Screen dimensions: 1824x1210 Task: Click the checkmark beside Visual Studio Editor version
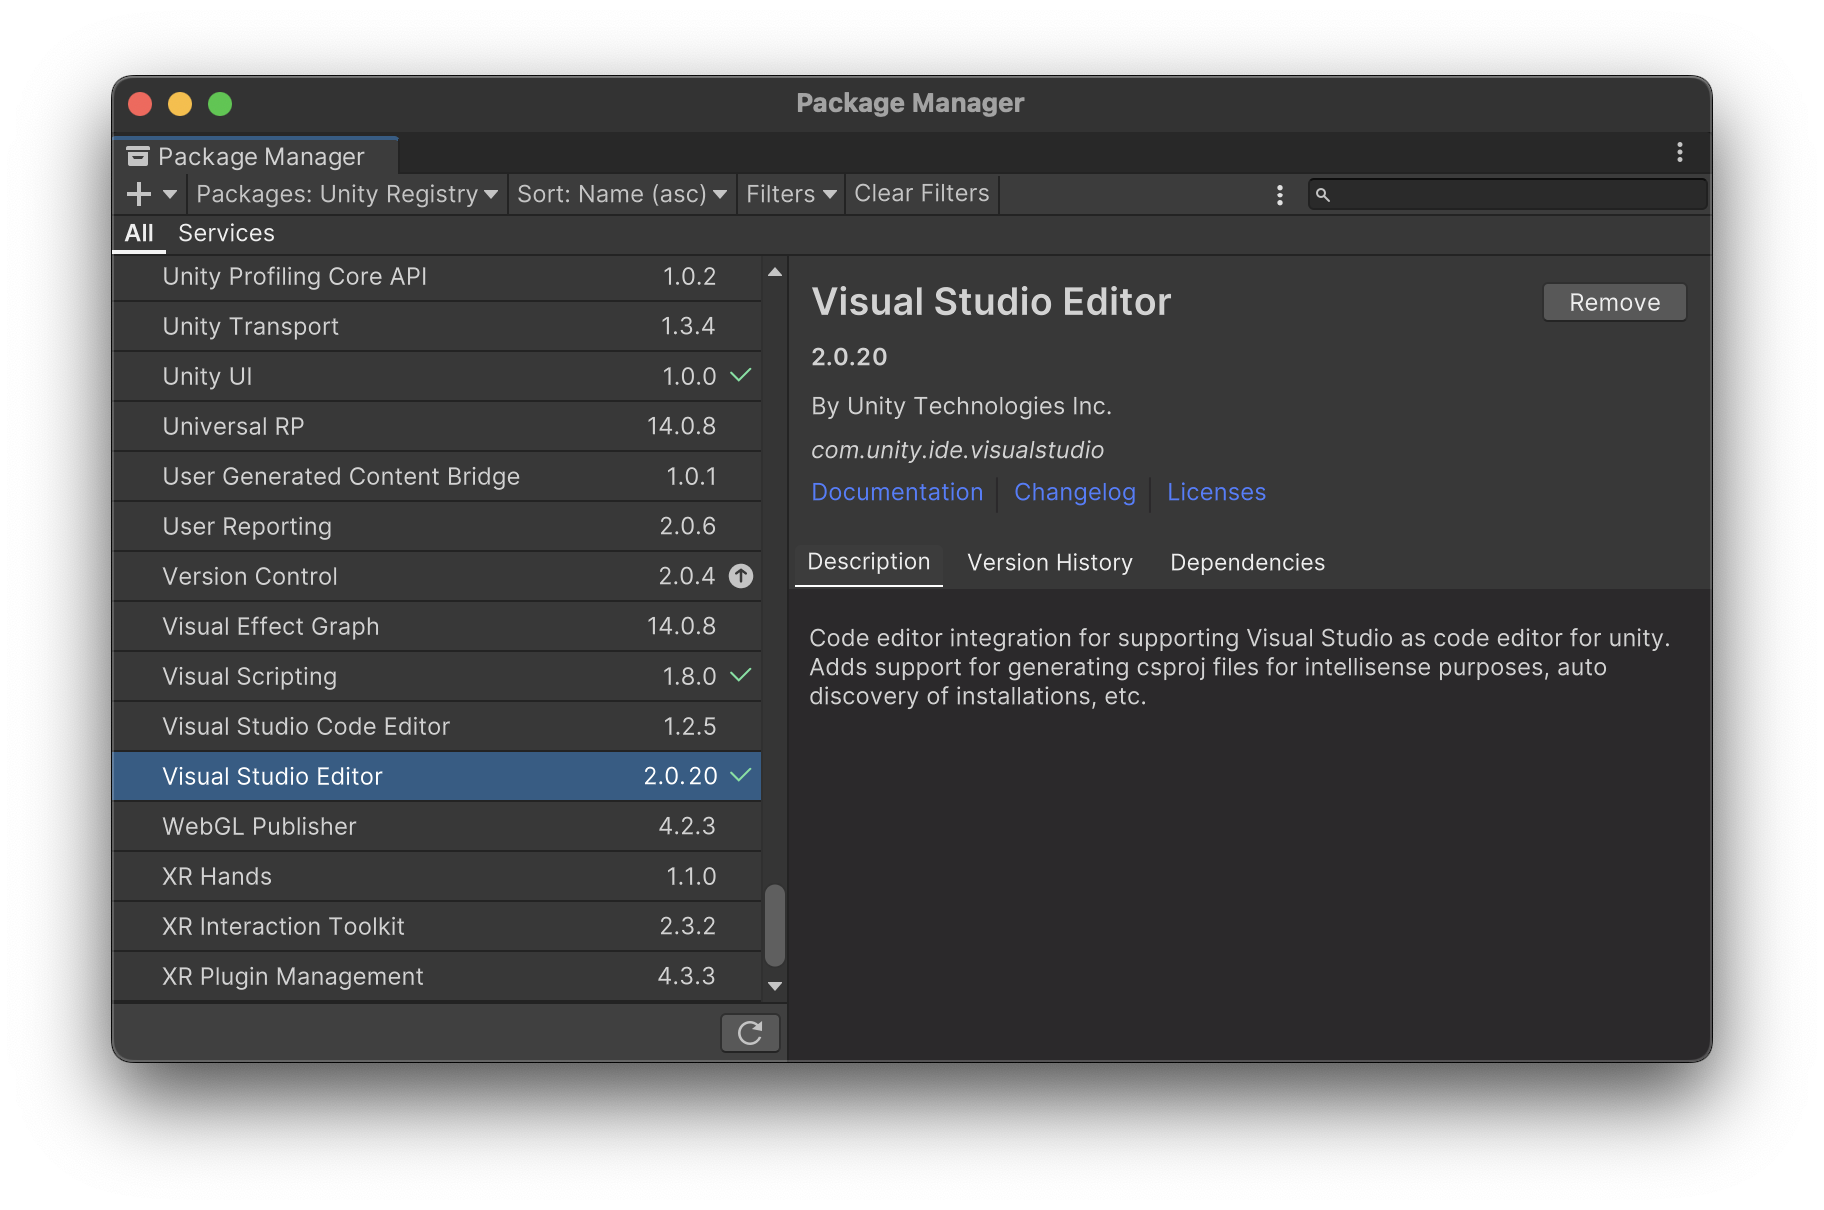click(740, 775)
